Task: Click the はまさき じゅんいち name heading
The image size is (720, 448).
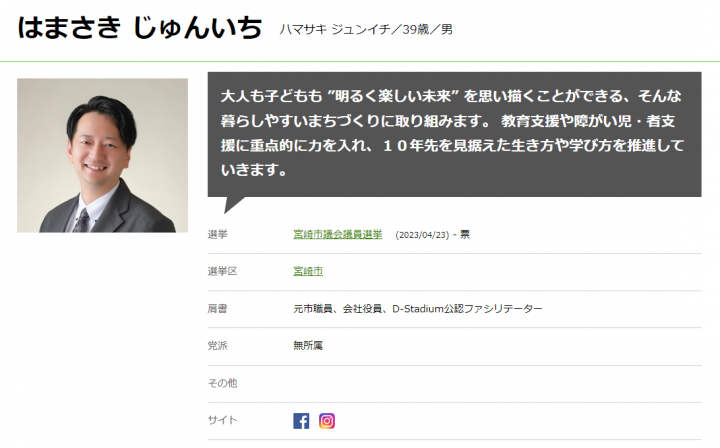Action: pyautogui.click(x=140, y=27)
